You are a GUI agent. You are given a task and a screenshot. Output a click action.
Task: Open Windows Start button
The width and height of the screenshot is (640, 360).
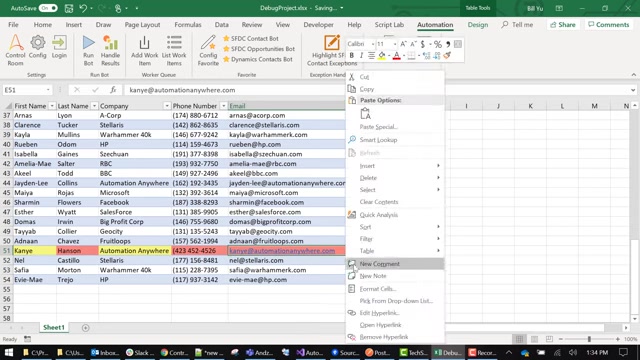coord(9,352)
